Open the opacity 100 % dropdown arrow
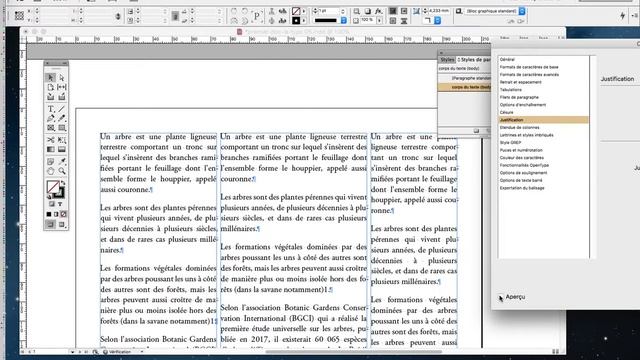Image resolution: width=640 pixels, height=360 pixels. tap(380, 20)
